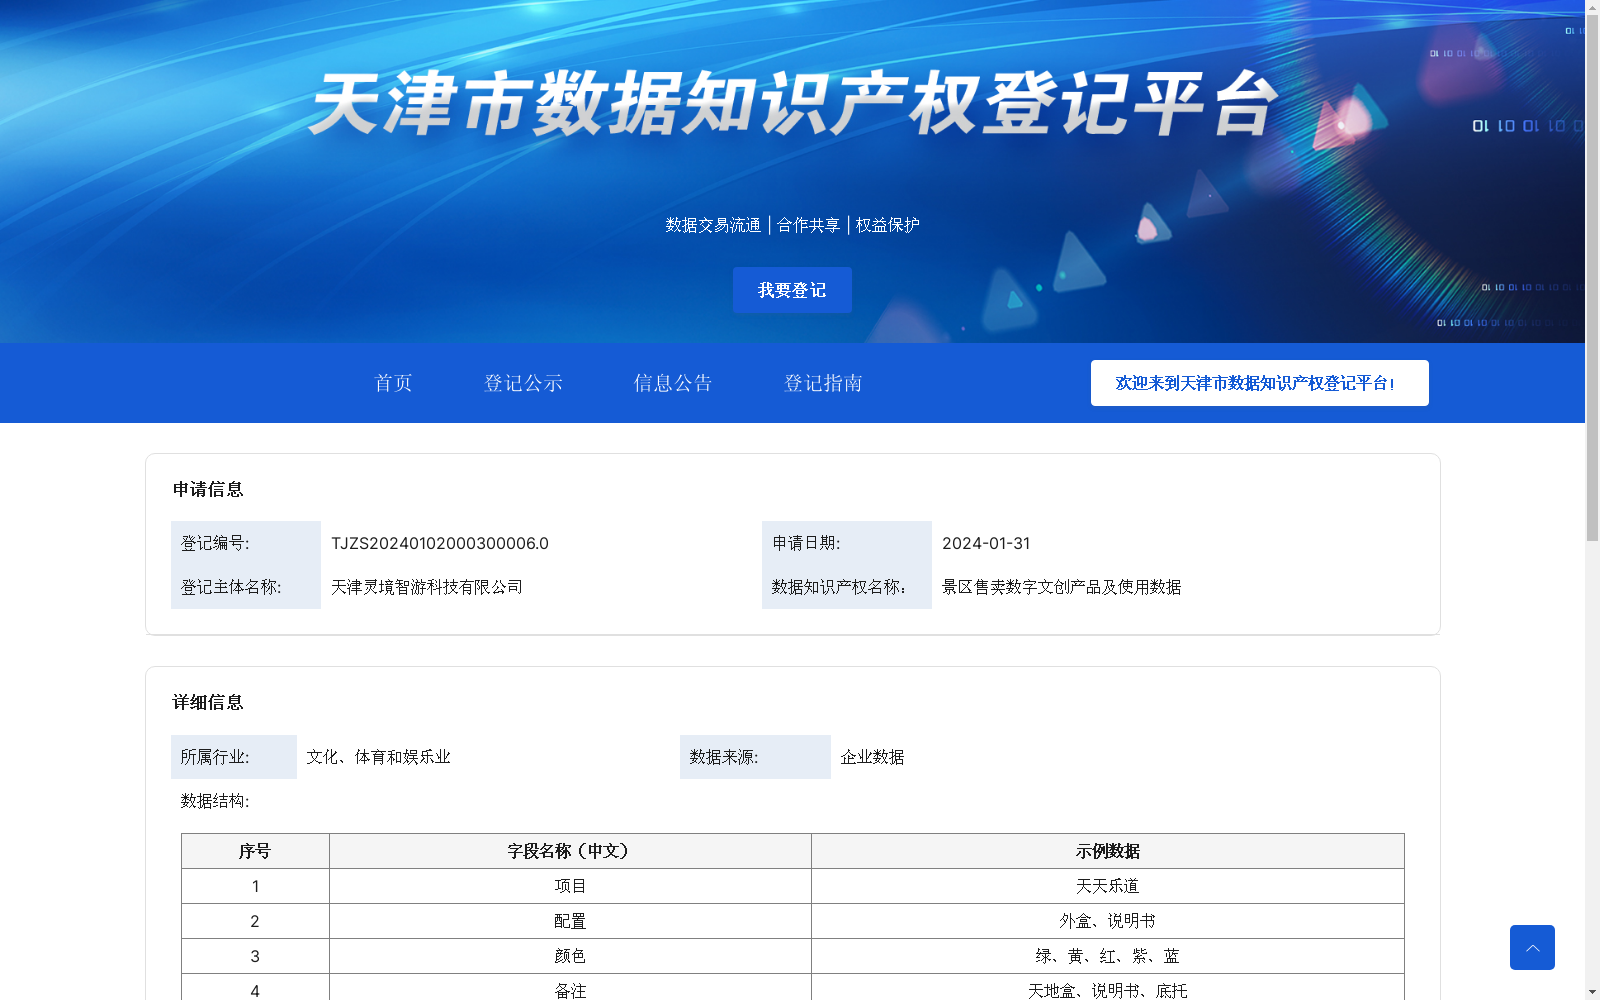Click the slogan text 合作共享
The image size is (1600, 1000).
point(808,225)
